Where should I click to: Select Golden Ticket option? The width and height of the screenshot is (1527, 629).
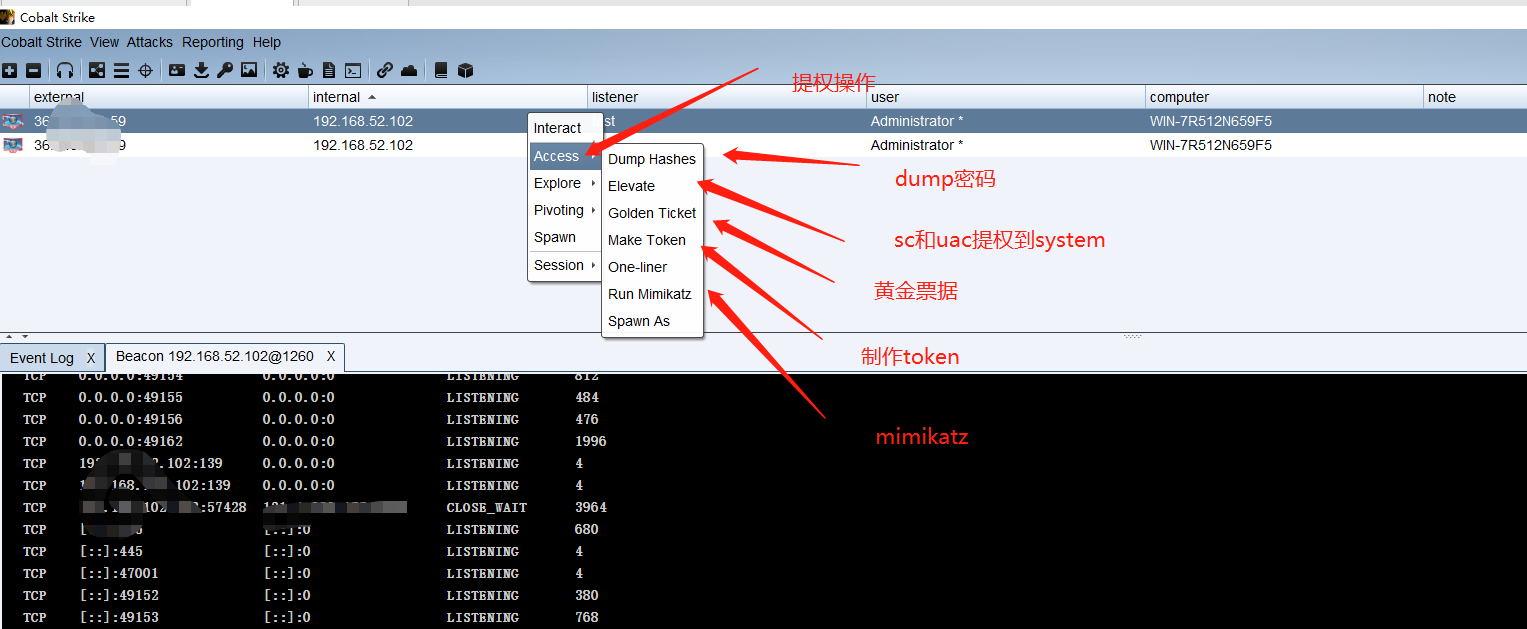(x=652, y=213)
